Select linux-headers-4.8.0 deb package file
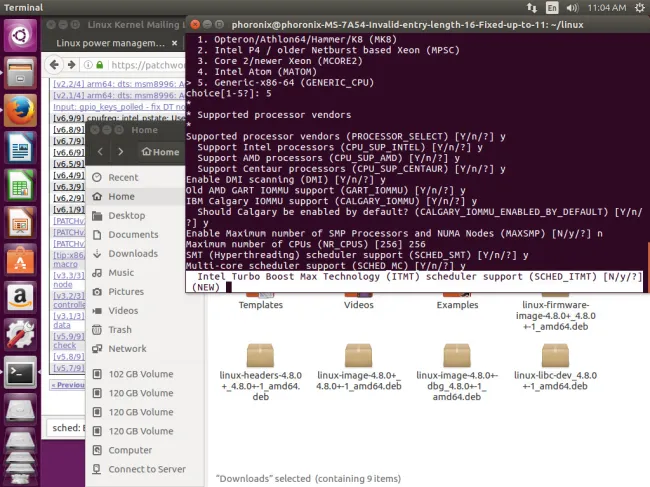Image resolution: width=650 pixels, height=487 pixels. coord(260,372)
